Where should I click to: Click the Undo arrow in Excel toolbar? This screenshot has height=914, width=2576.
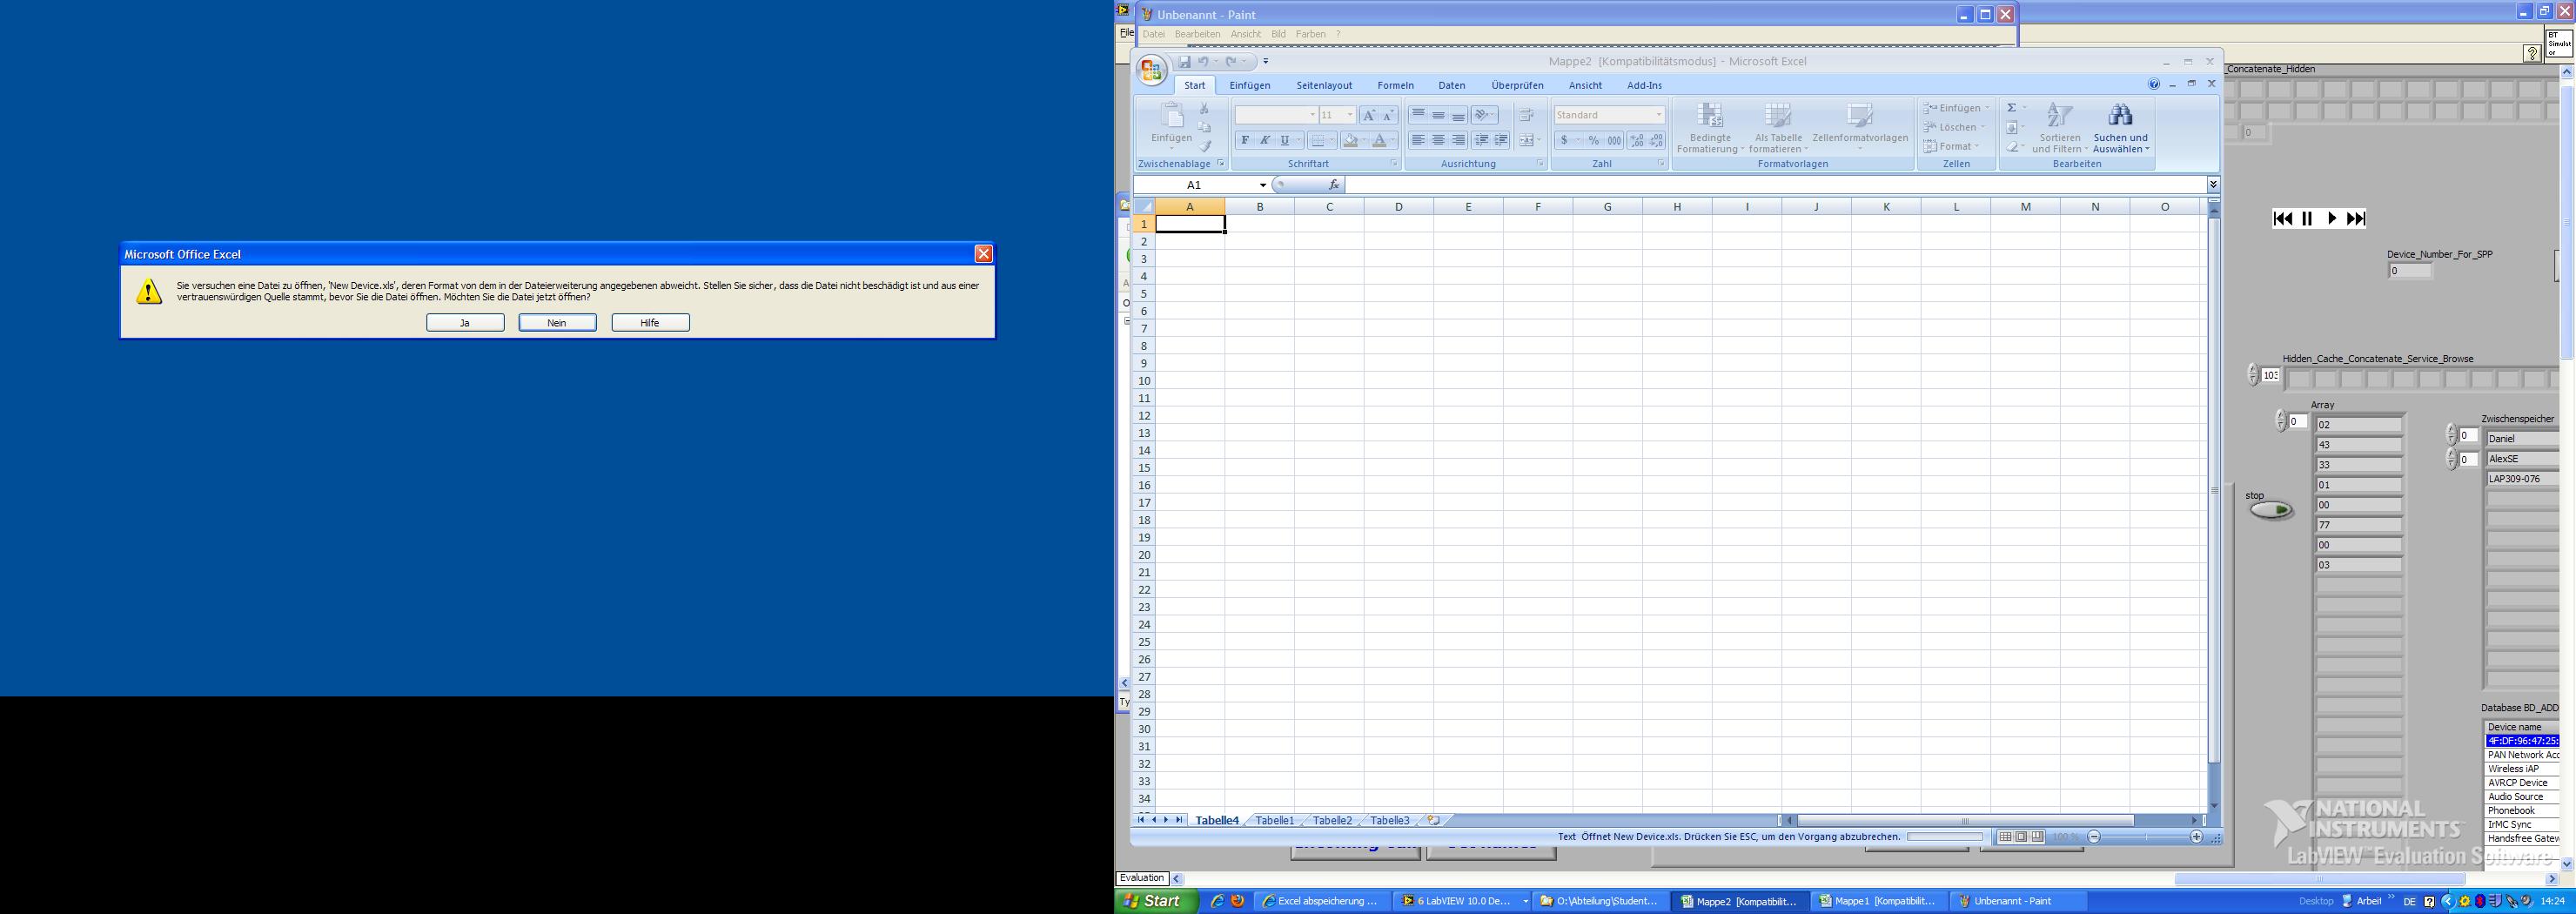[x=1204, y=62]
